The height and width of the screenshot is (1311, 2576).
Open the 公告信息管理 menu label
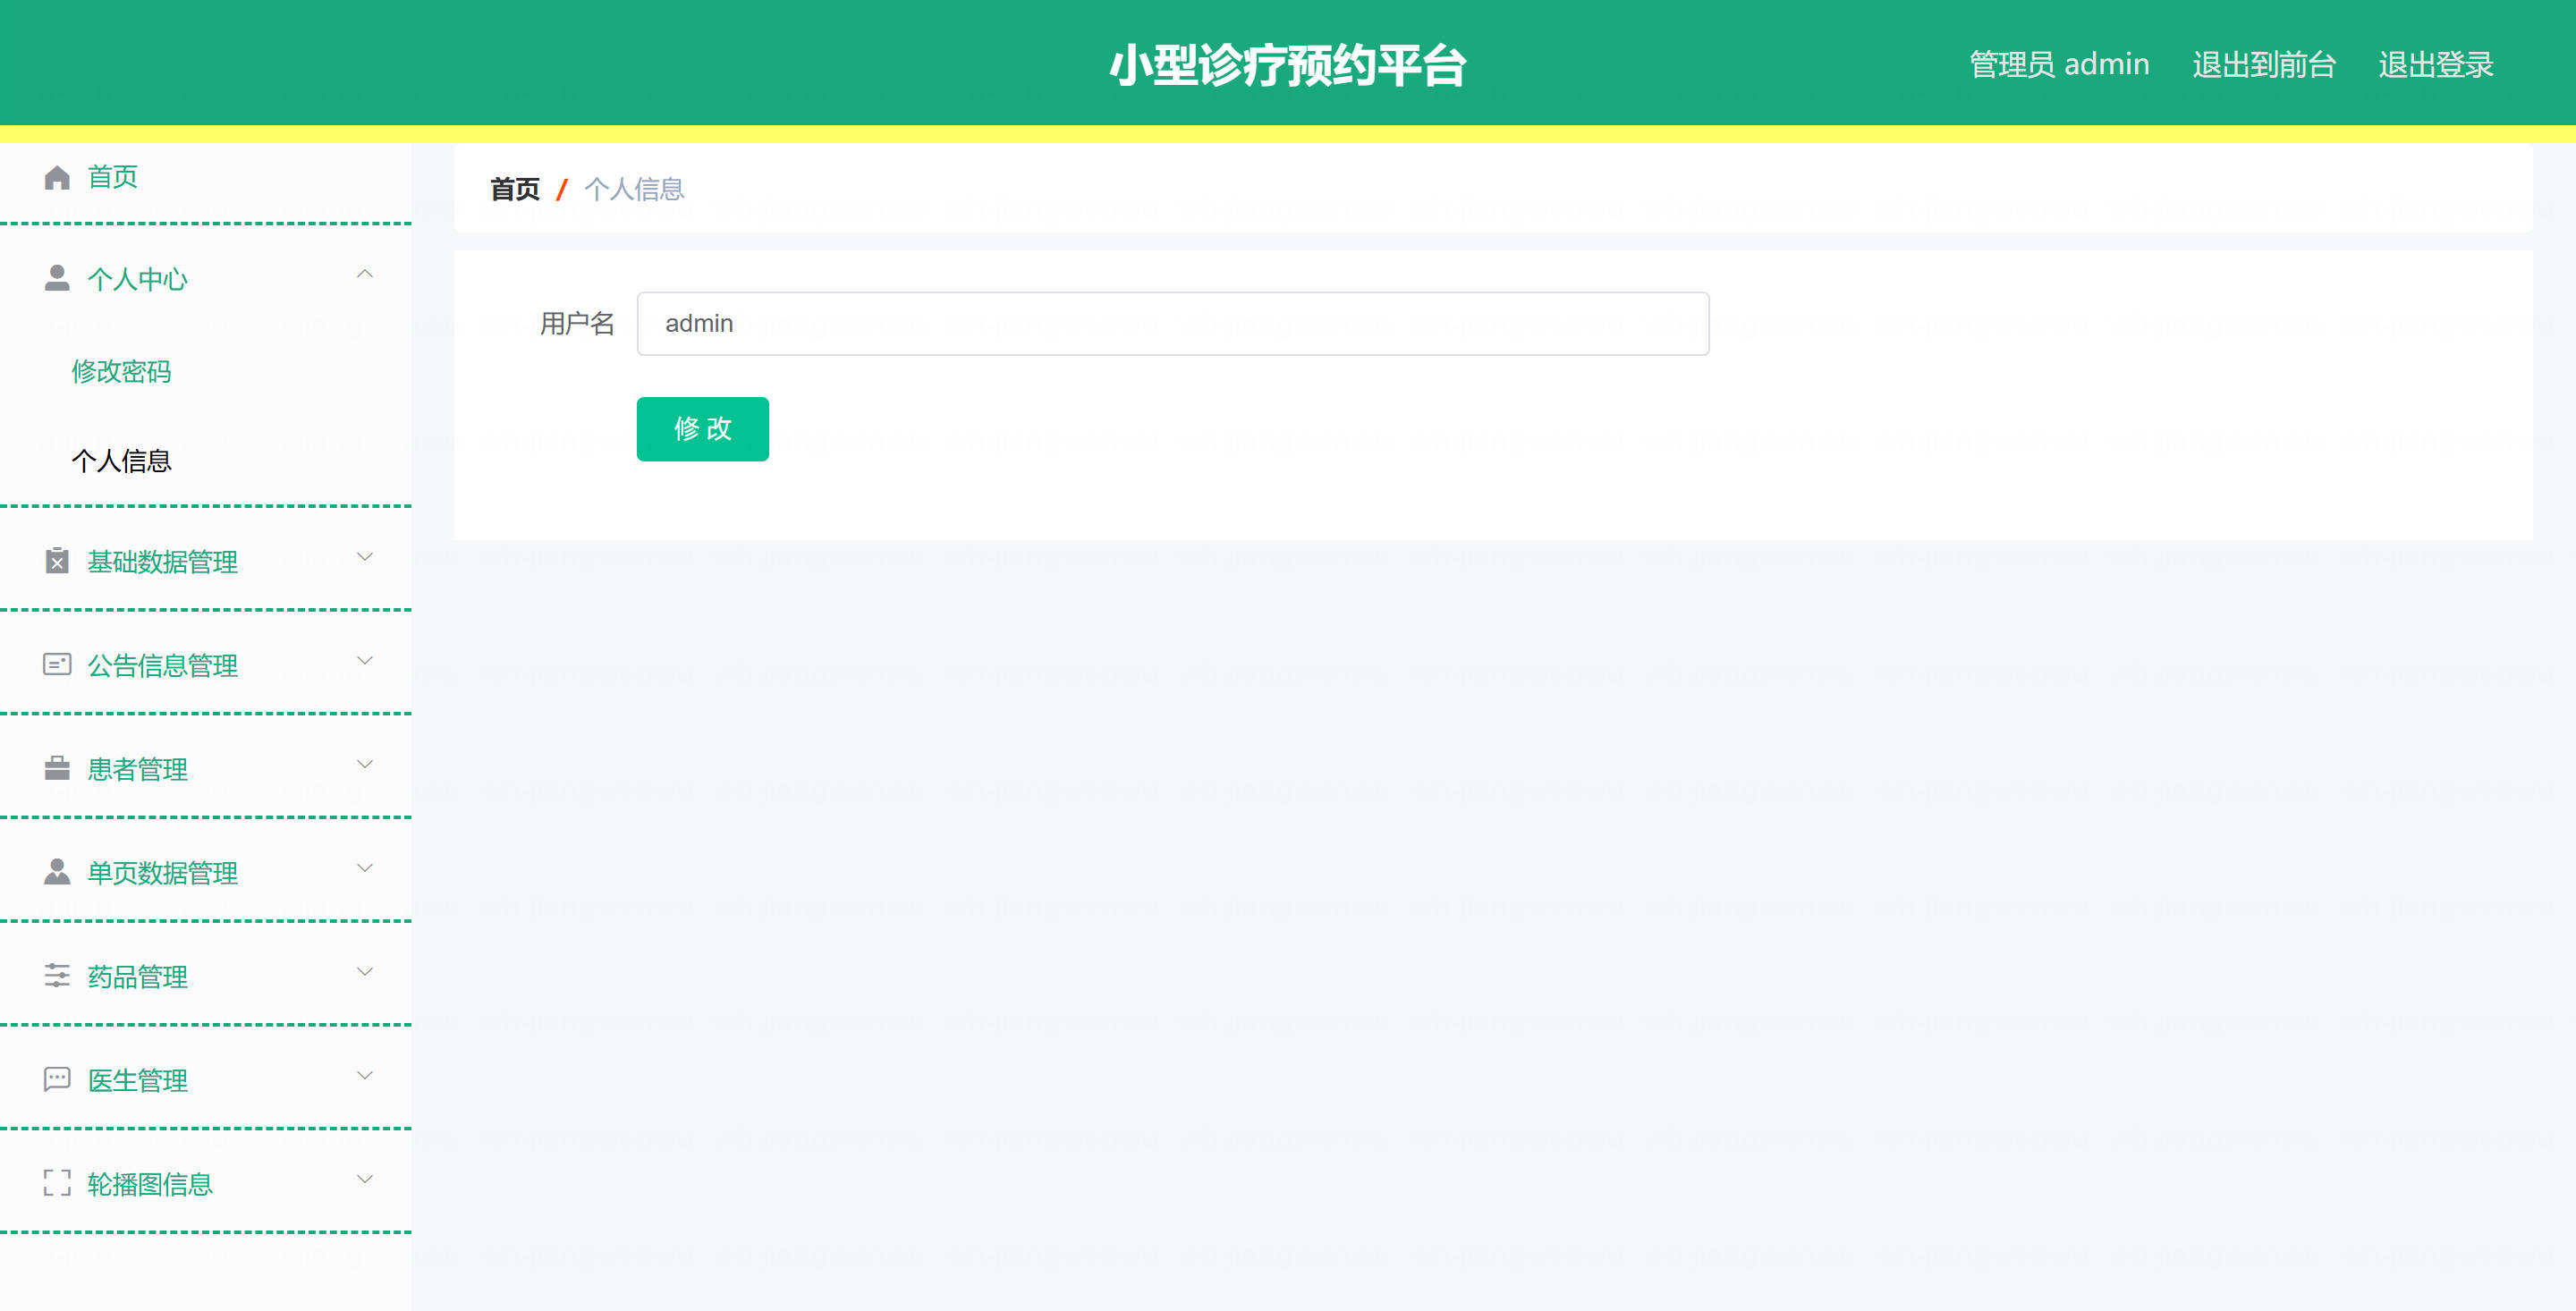[x=162, y=666]
